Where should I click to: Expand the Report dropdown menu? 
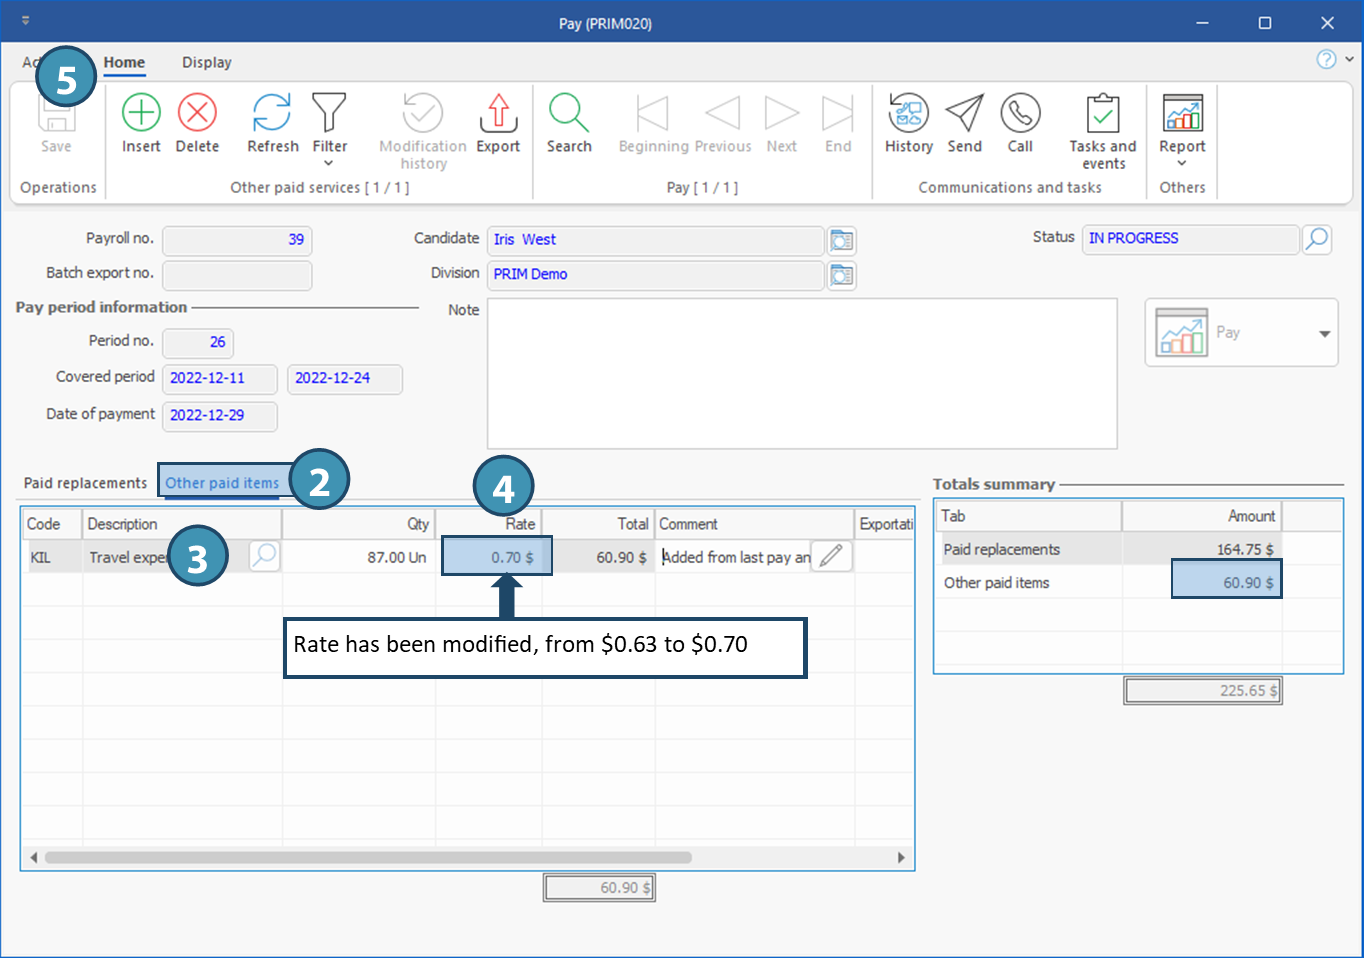point(1182,163)
